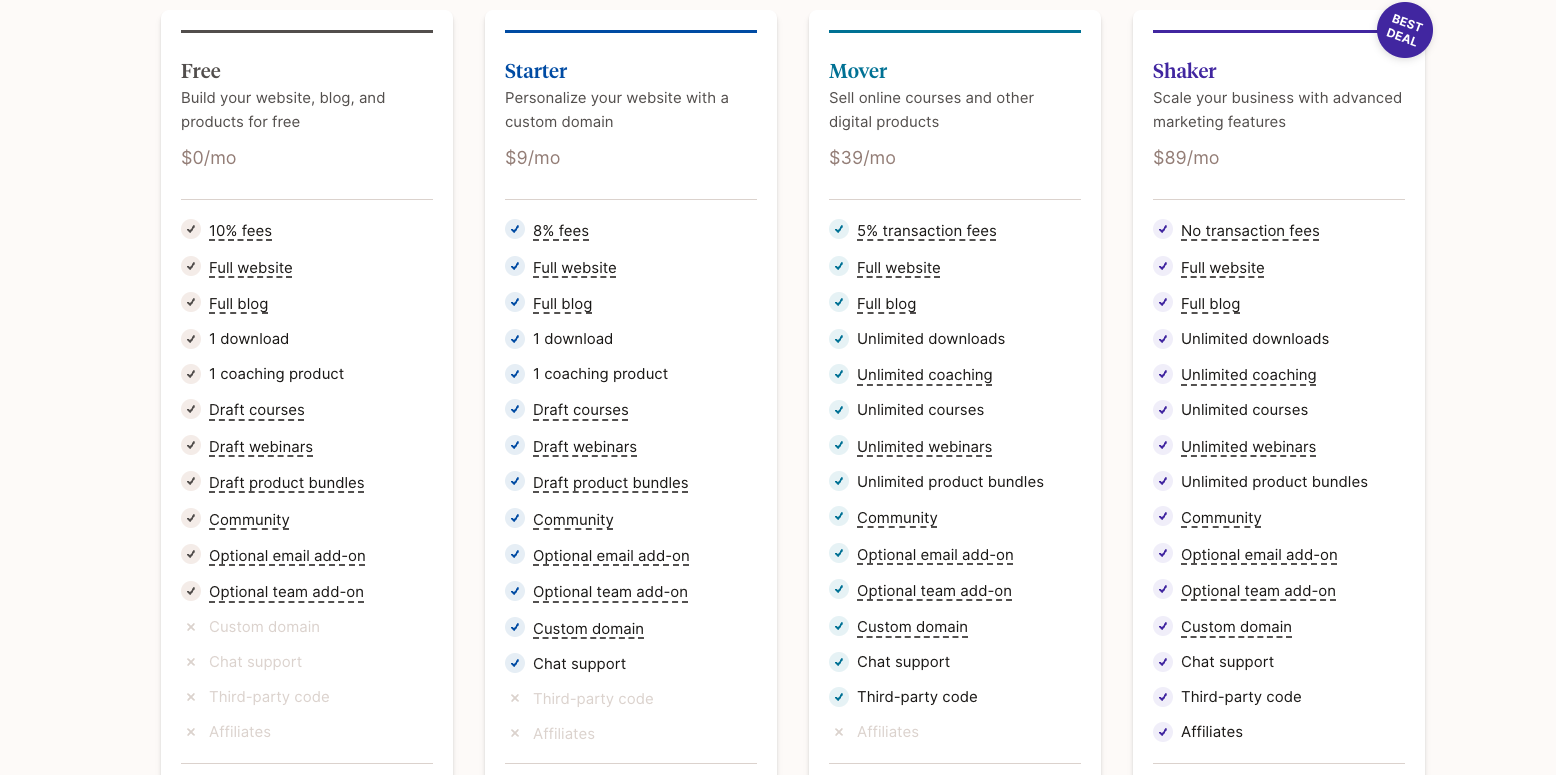
Task: Click checkmark beside No transaction fees
Action: 1163,230
